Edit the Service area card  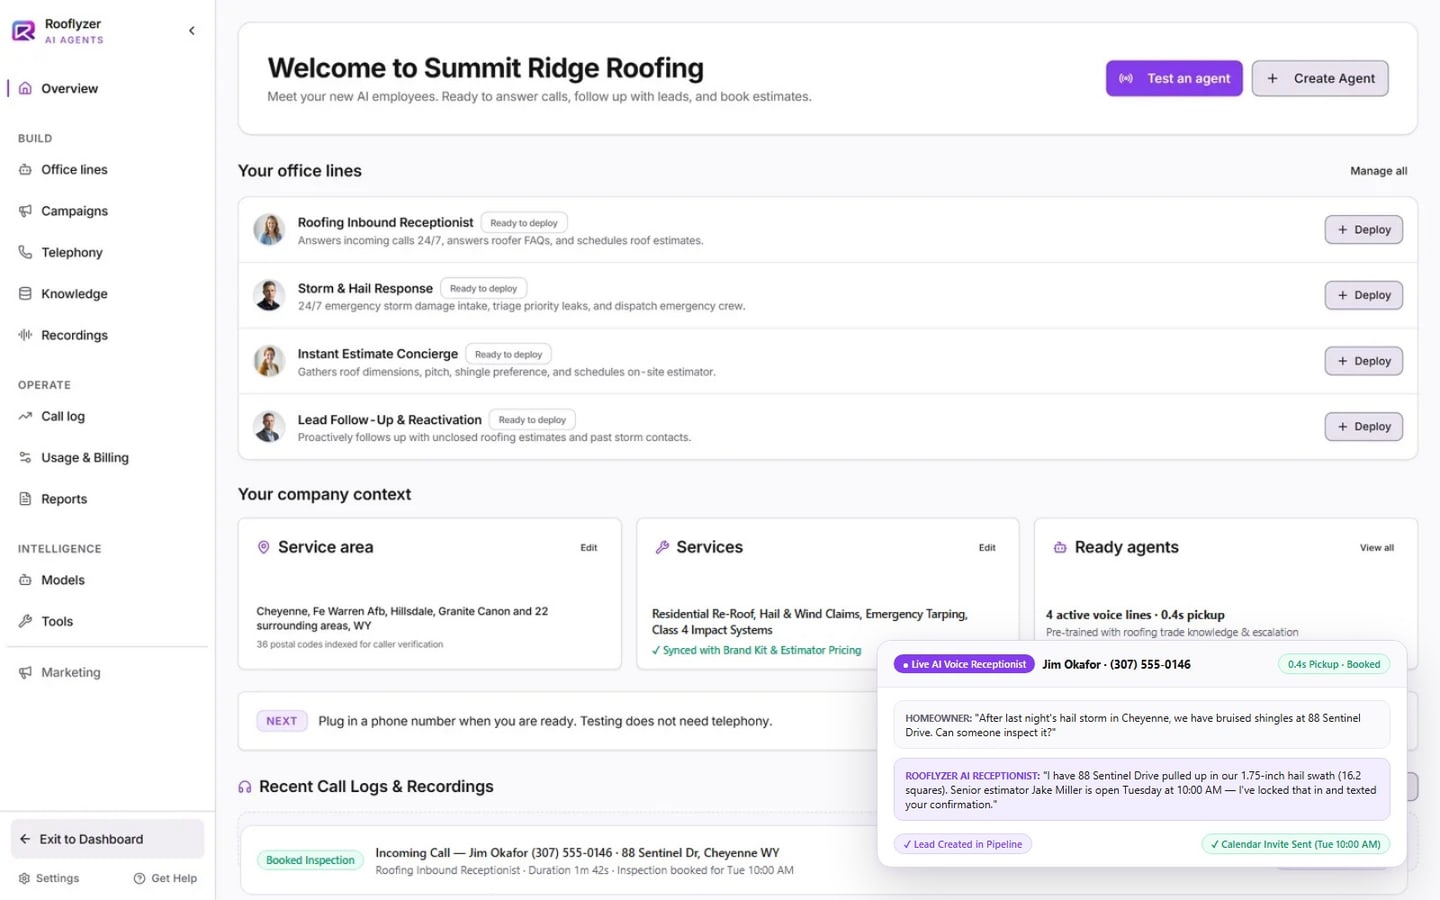589,548
